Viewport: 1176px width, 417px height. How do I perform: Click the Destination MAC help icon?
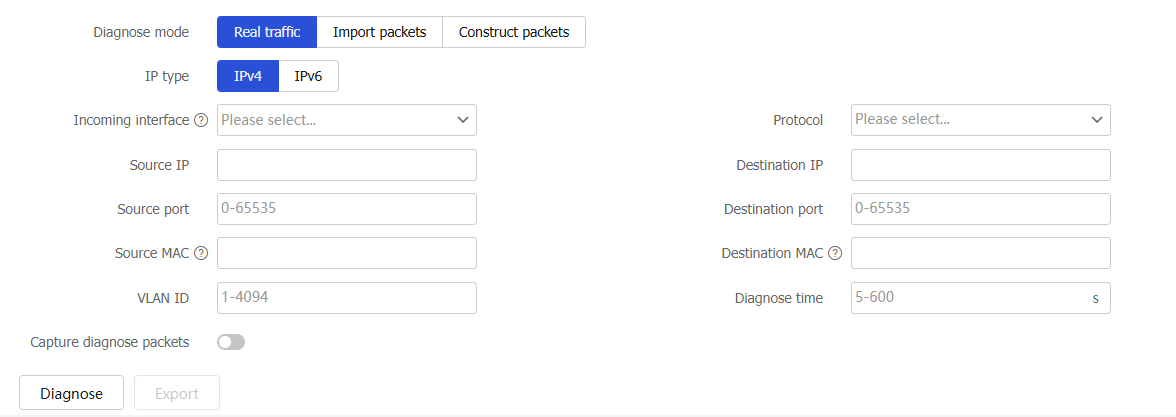tap(835, 254)
